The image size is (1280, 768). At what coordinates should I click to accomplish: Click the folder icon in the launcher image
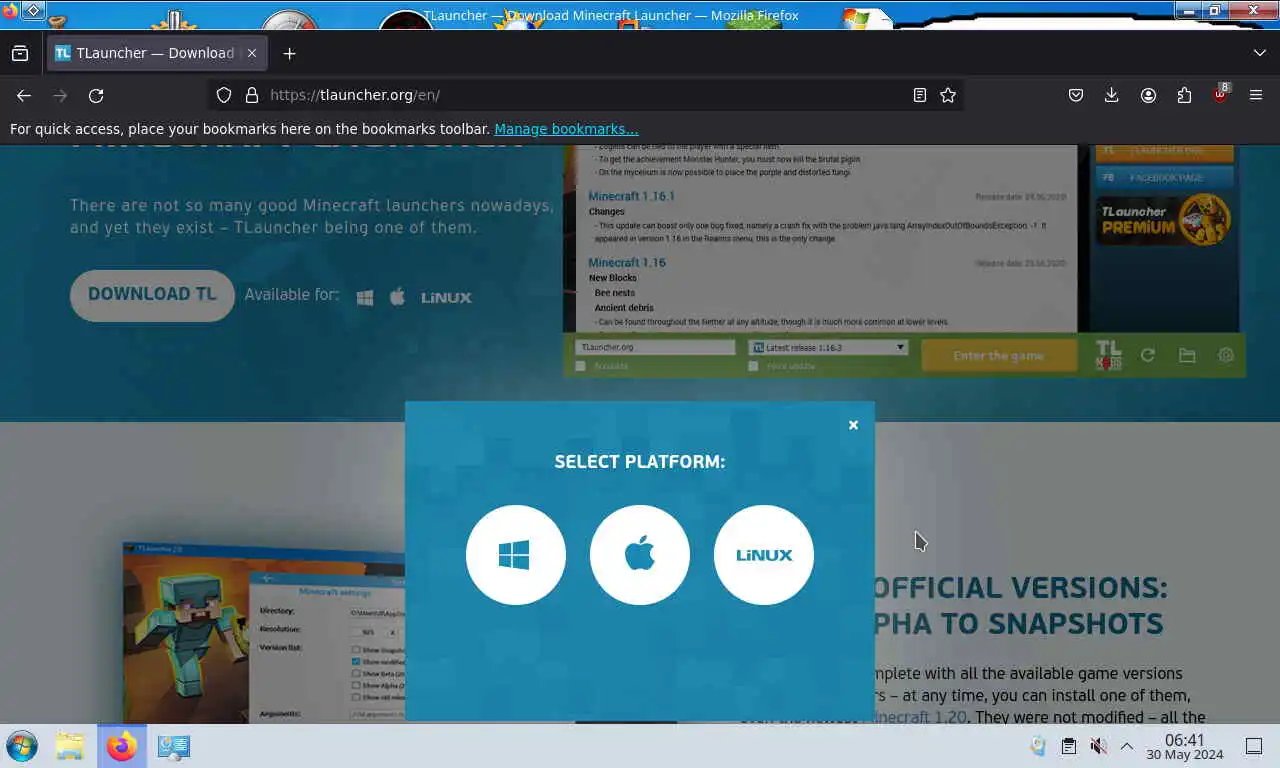tap(1187, 355)
